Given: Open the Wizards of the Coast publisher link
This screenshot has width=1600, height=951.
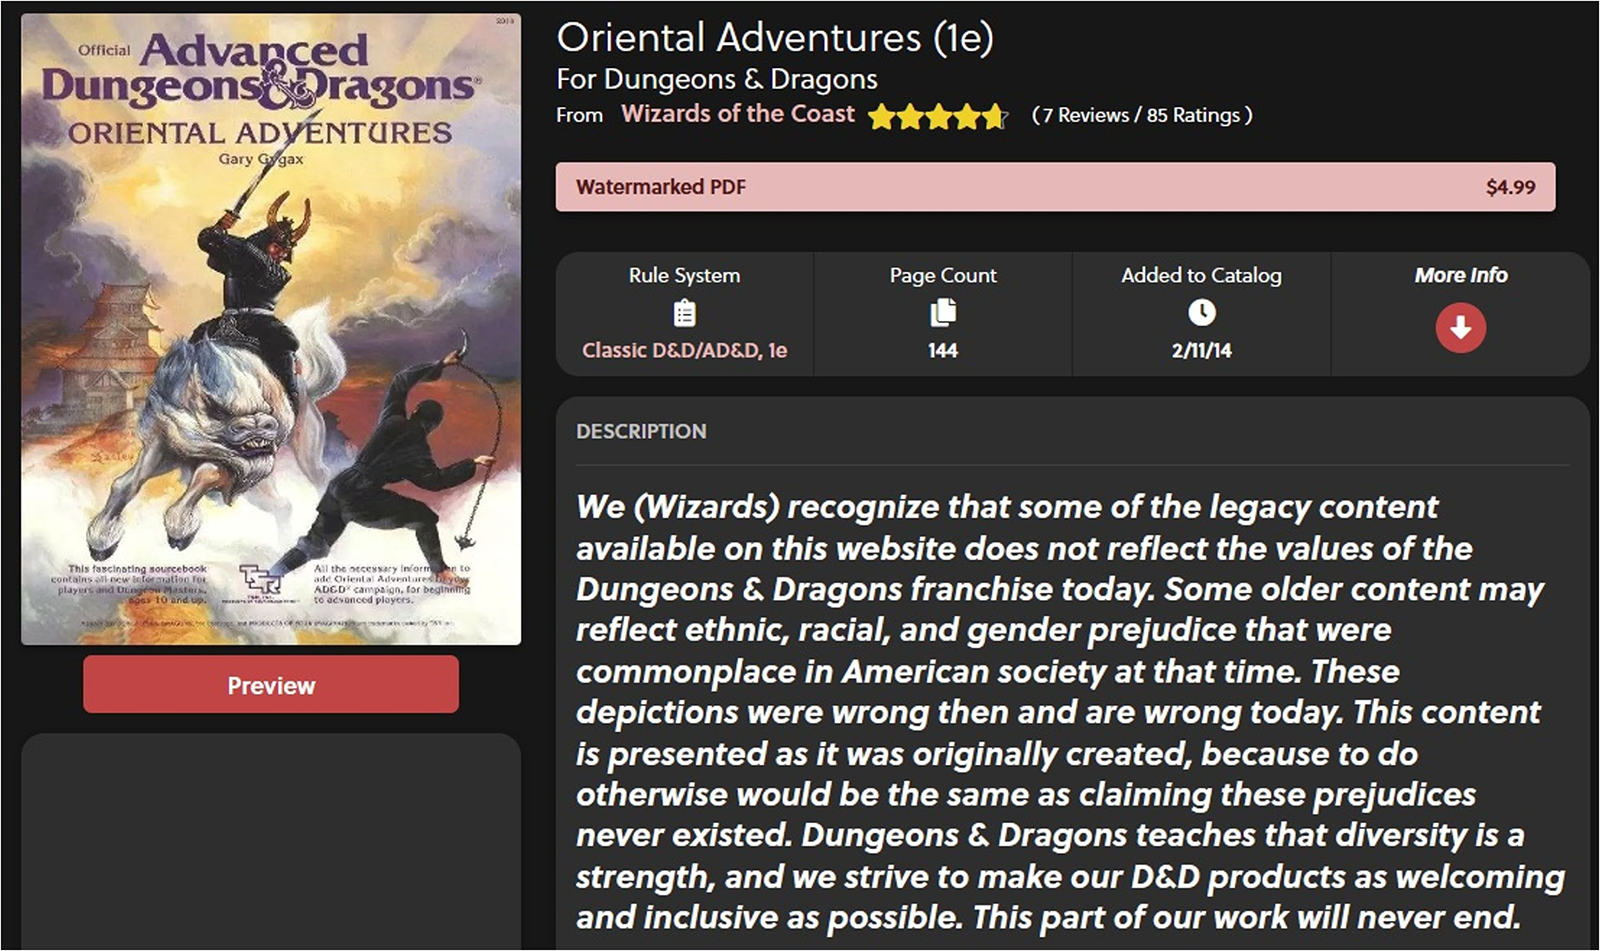Looking at the screenshot, I should tap(738, 114).
